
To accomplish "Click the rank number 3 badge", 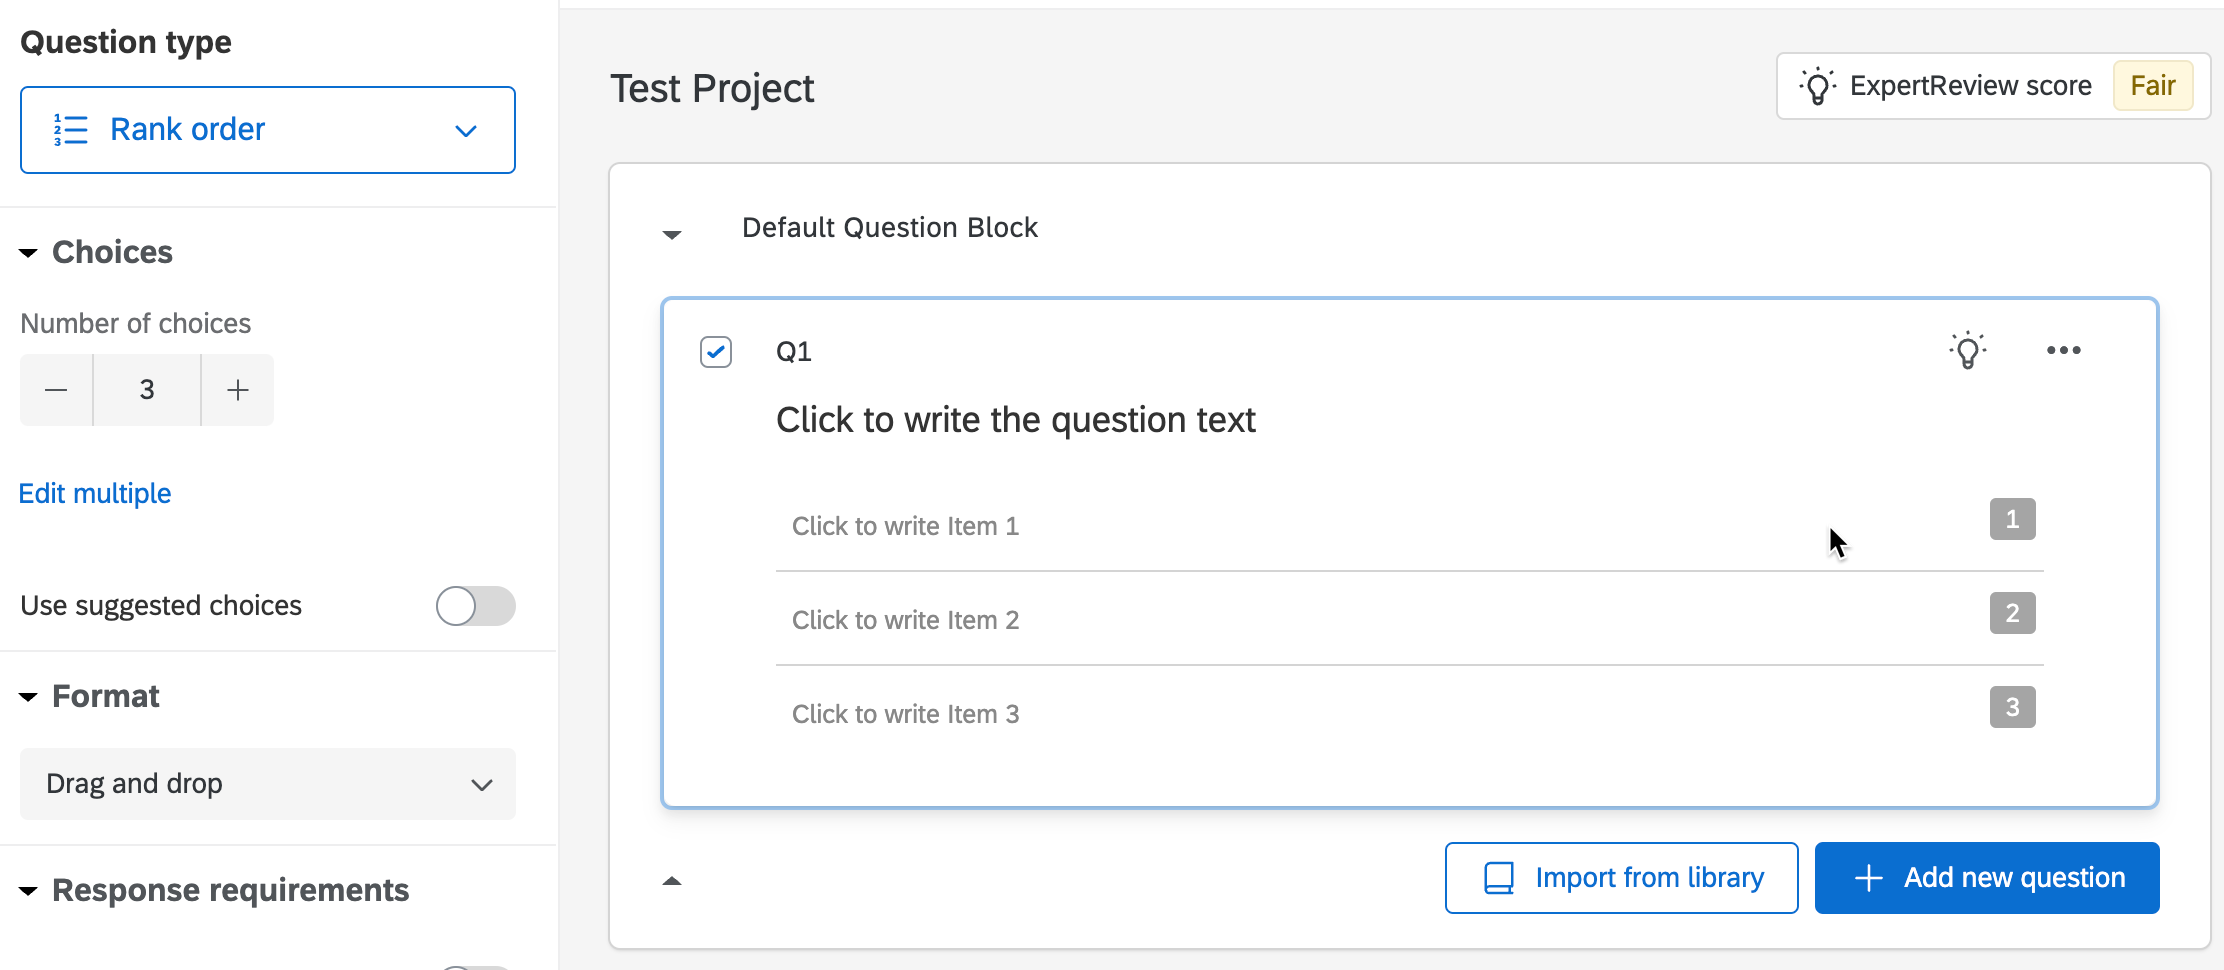I will (x=2012, y=707).
